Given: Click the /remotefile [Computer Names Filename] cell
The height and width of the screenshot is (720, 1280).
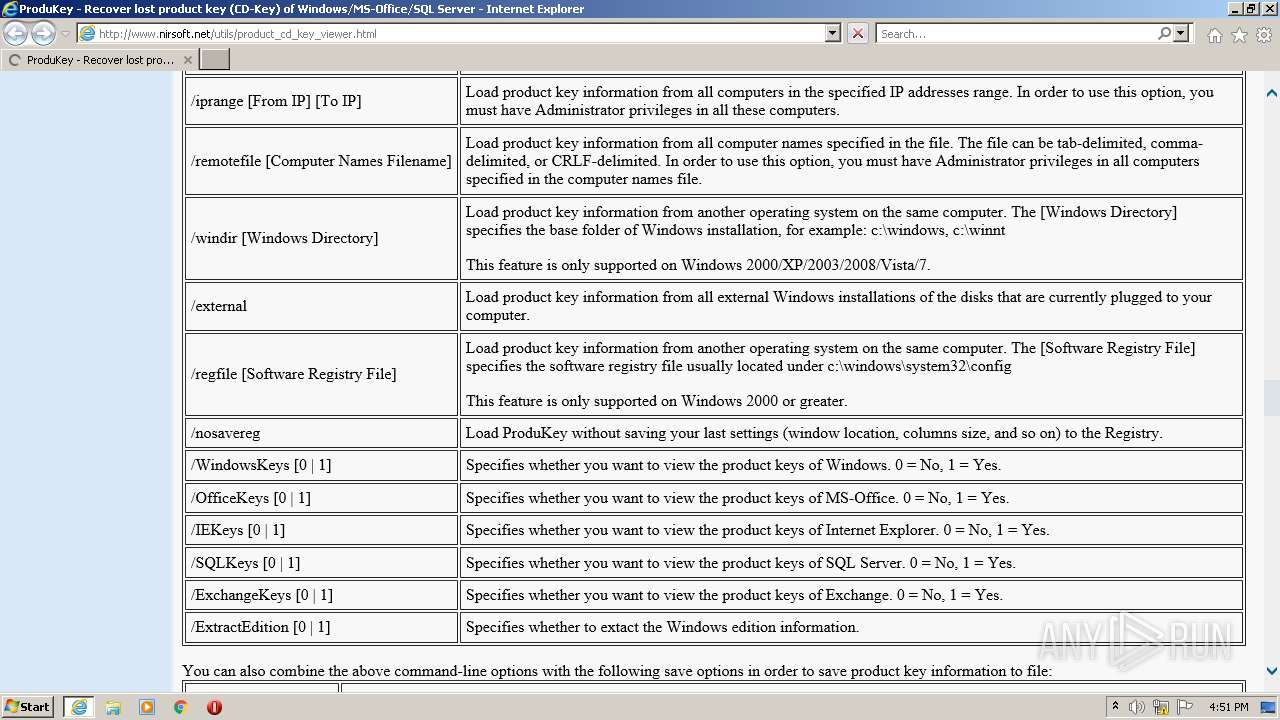Looking at the screenshot, I should click(x=321, y=161).
